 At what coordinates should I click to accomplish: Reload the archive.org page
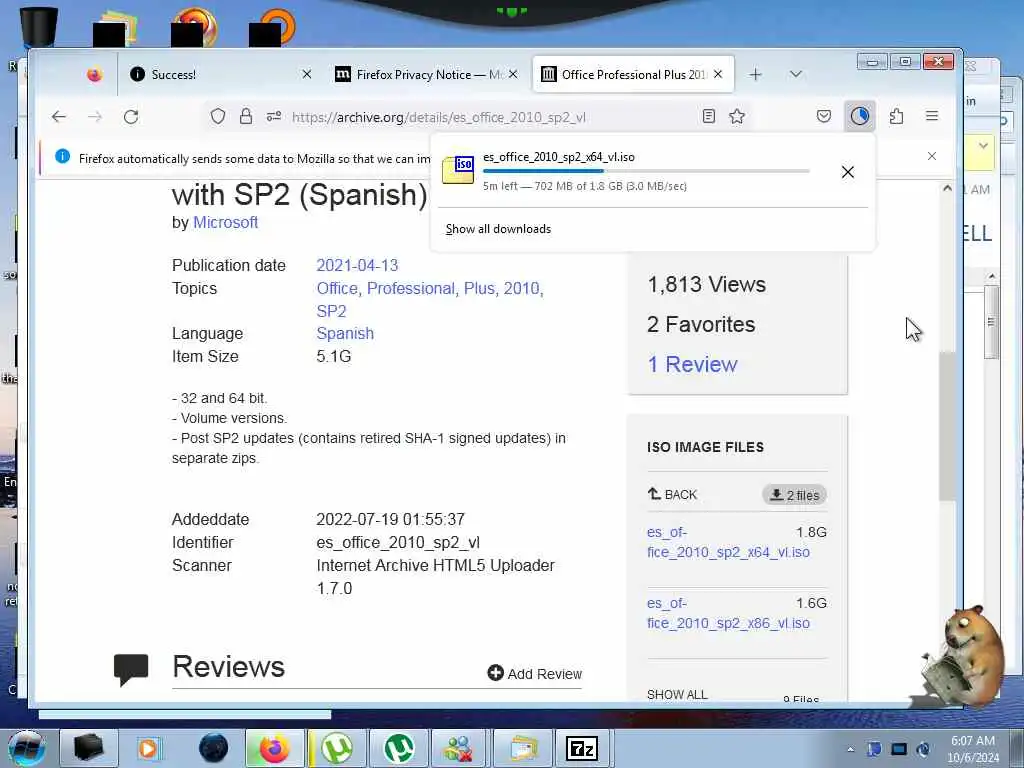tap(131, 117)
